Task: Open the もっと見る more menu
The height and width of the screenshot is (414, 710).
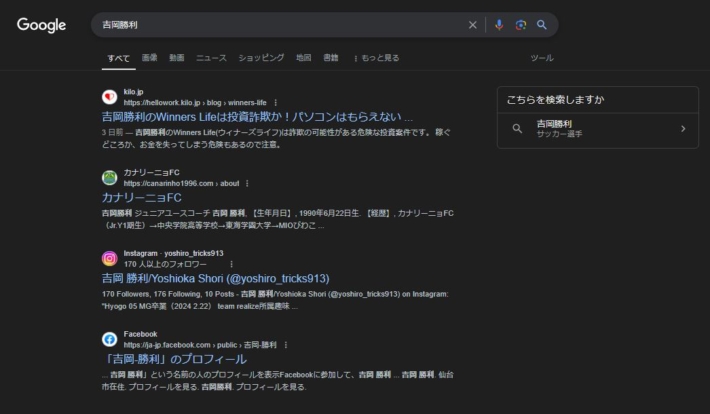Action: coord(376,58)
